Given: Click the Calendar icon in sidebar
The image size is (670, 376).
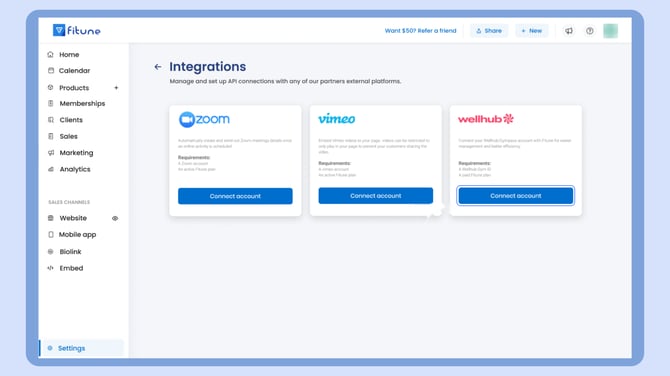Looking at the screenshot, I should click(x=51, y=70).
